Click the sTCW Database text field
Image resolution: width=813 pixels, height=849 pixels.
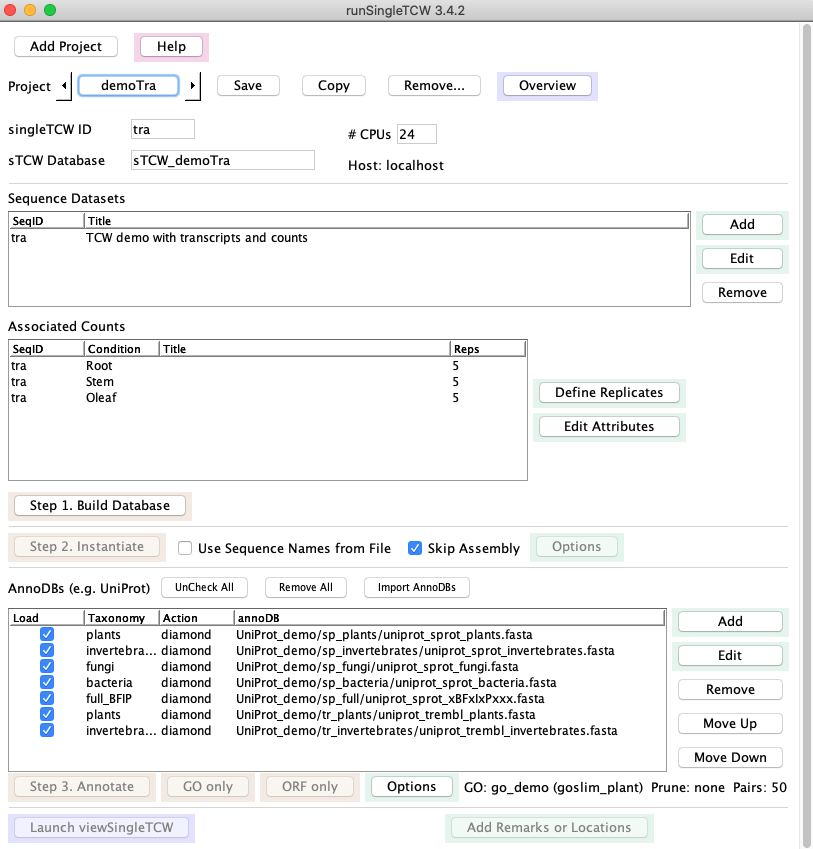222,160
